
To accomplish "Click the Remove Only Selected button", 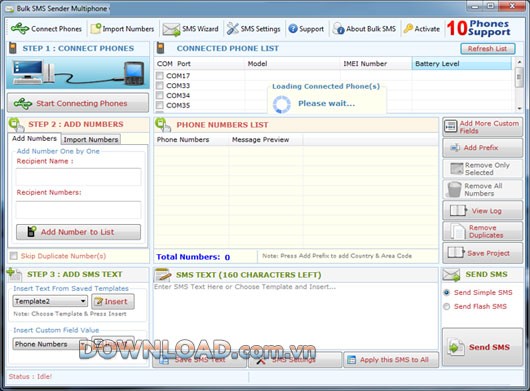I will point(483,169).
